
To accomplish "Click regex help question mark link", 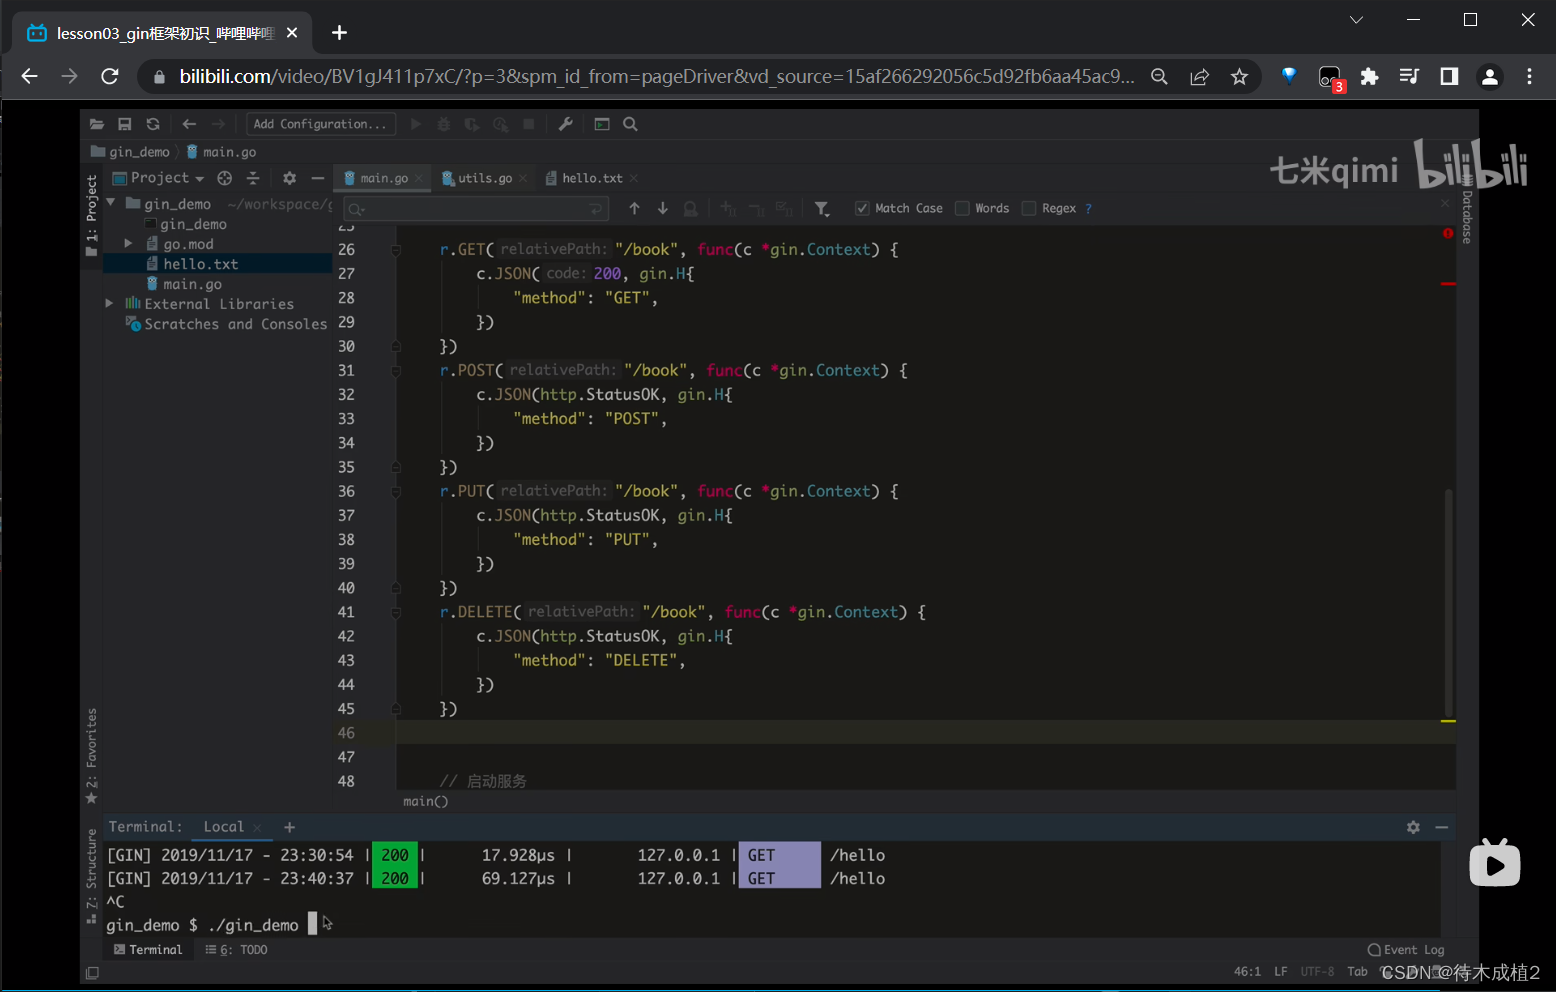I will (1088, 208).
